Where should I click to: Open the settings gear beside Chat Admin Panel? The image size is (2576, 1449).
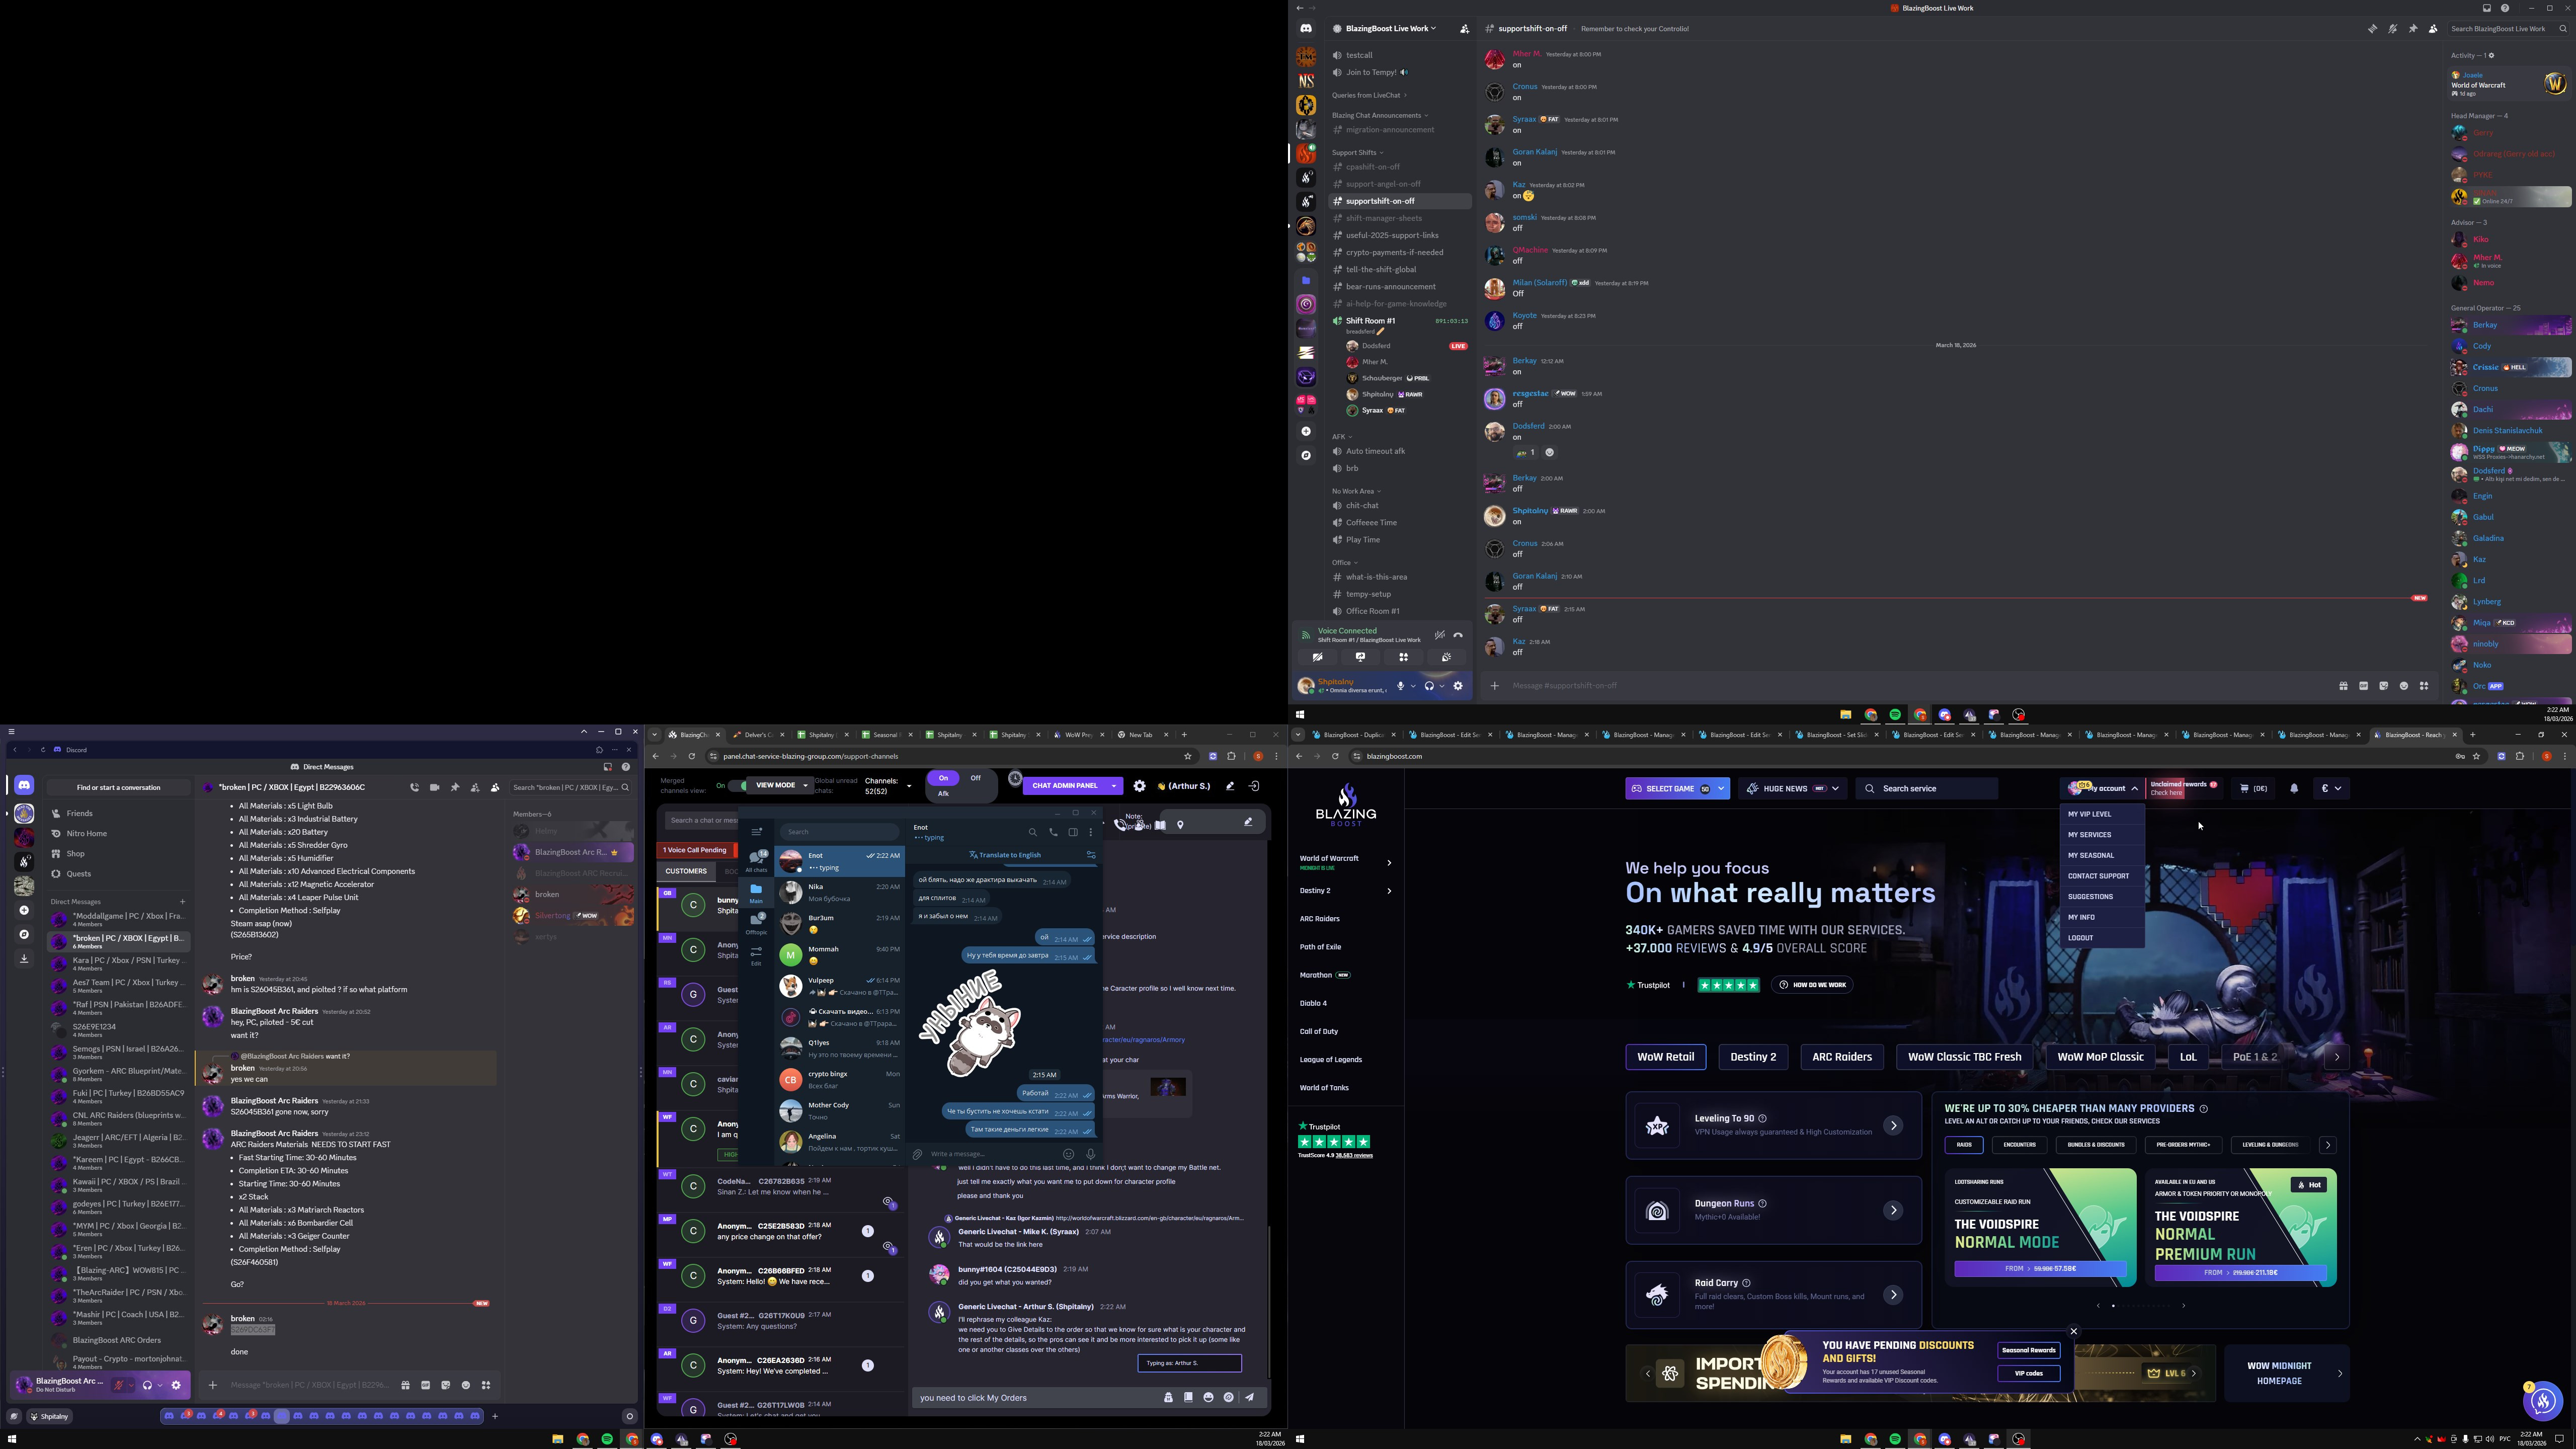click(x=1139, y=786)
